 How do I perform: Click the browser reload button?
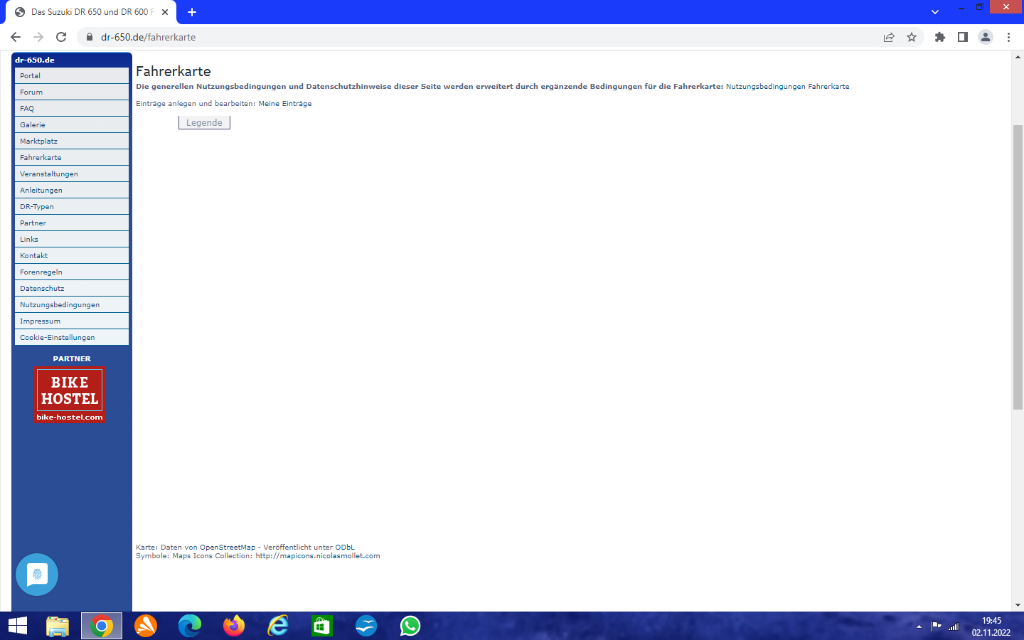(61, 37)
